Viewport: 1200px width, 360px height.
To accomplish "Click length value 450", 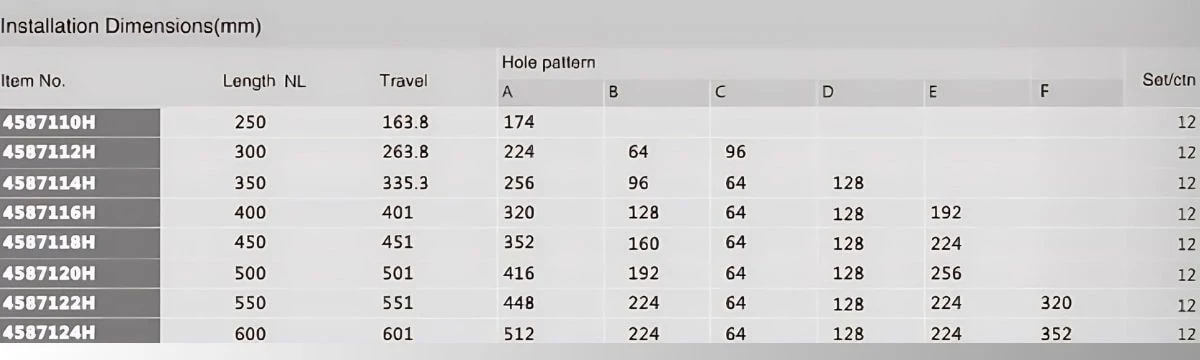I will [250, 242].
